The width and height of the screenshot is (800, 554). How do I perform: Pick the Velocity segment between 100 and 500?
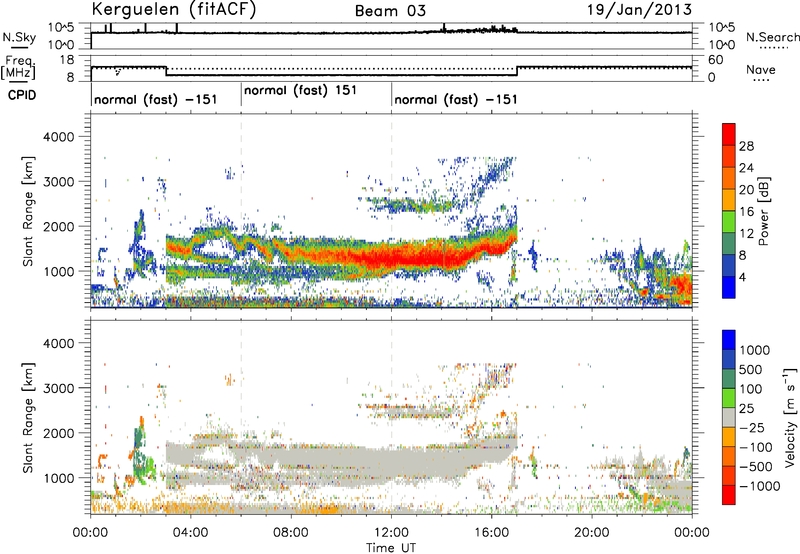pyautogui.click(x=729, y=379)
